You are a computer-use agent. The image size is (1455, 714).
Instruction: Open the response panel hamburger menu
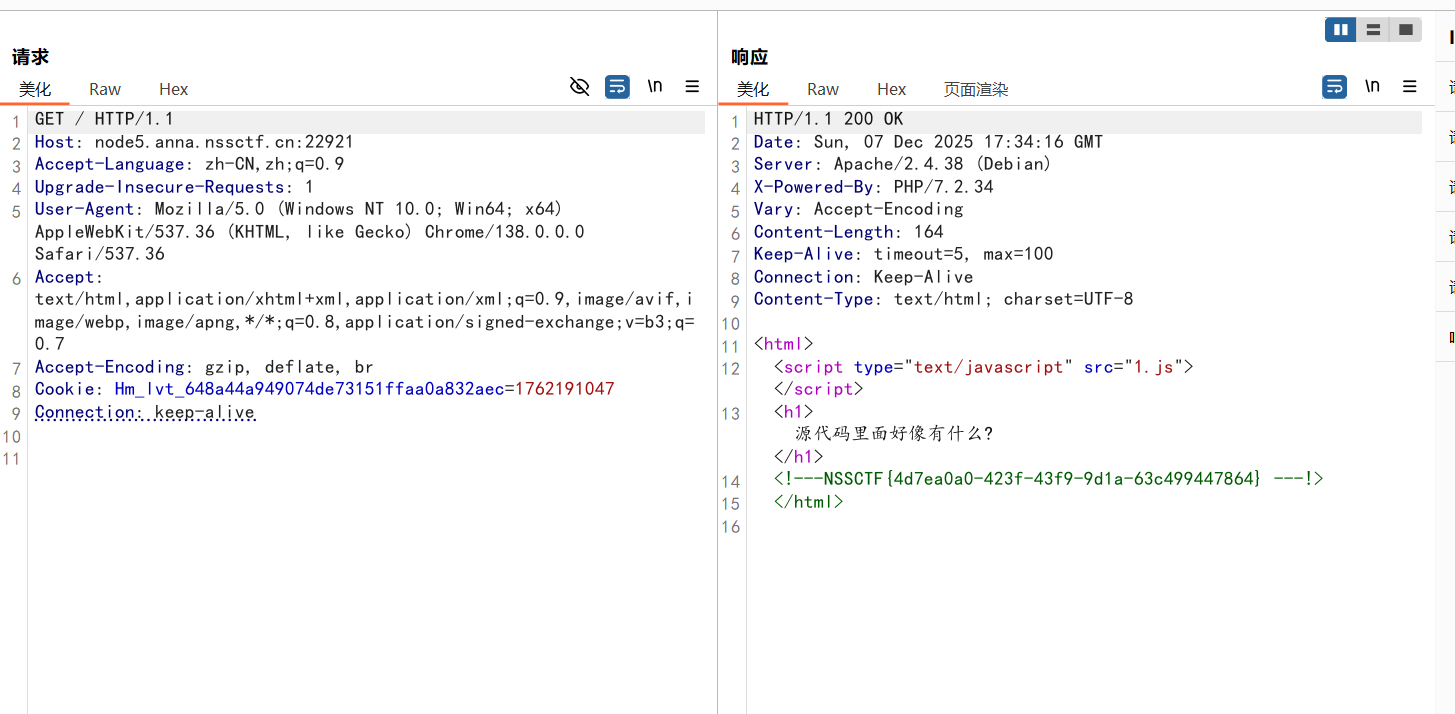[x=1410, y=87]
